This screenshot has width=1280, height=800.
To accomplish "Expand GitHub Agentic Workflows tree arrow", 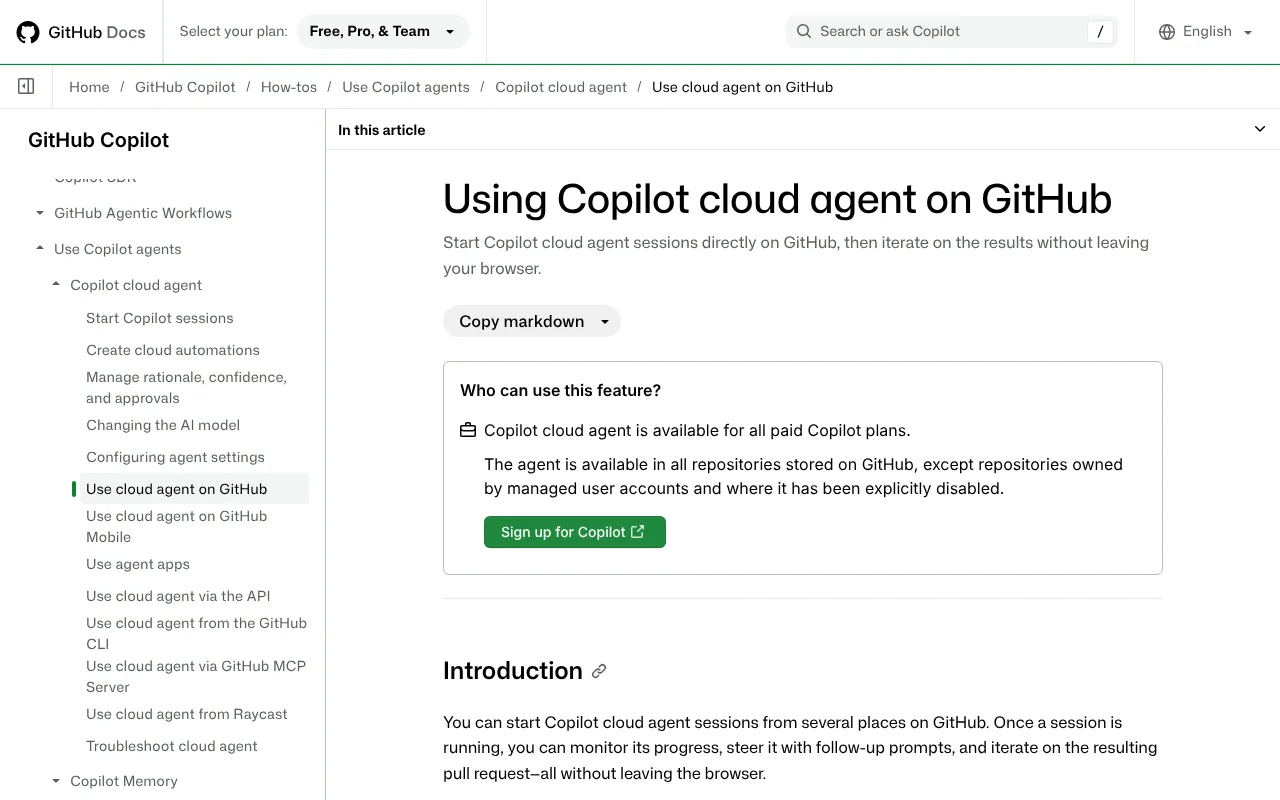I will (40, 213).
